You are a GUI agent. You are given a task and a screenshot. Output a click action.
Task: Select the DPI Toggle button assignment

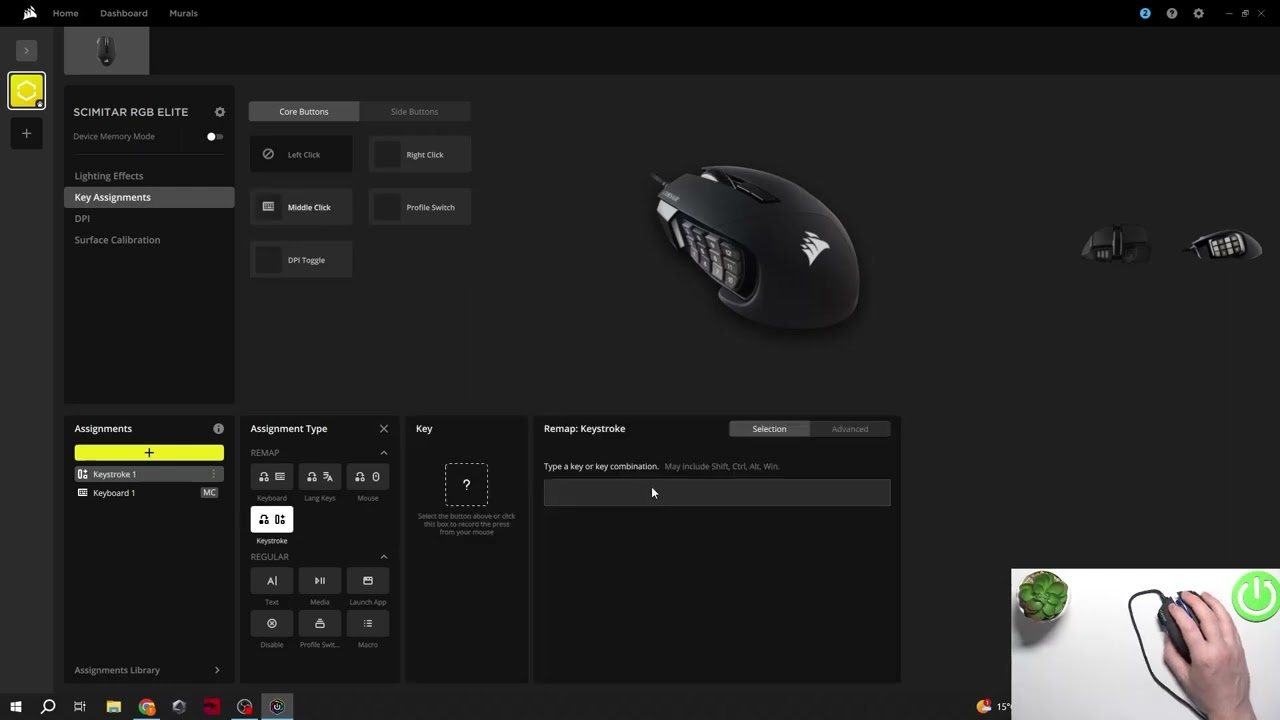pyautogui.click(x=301, y=260)
